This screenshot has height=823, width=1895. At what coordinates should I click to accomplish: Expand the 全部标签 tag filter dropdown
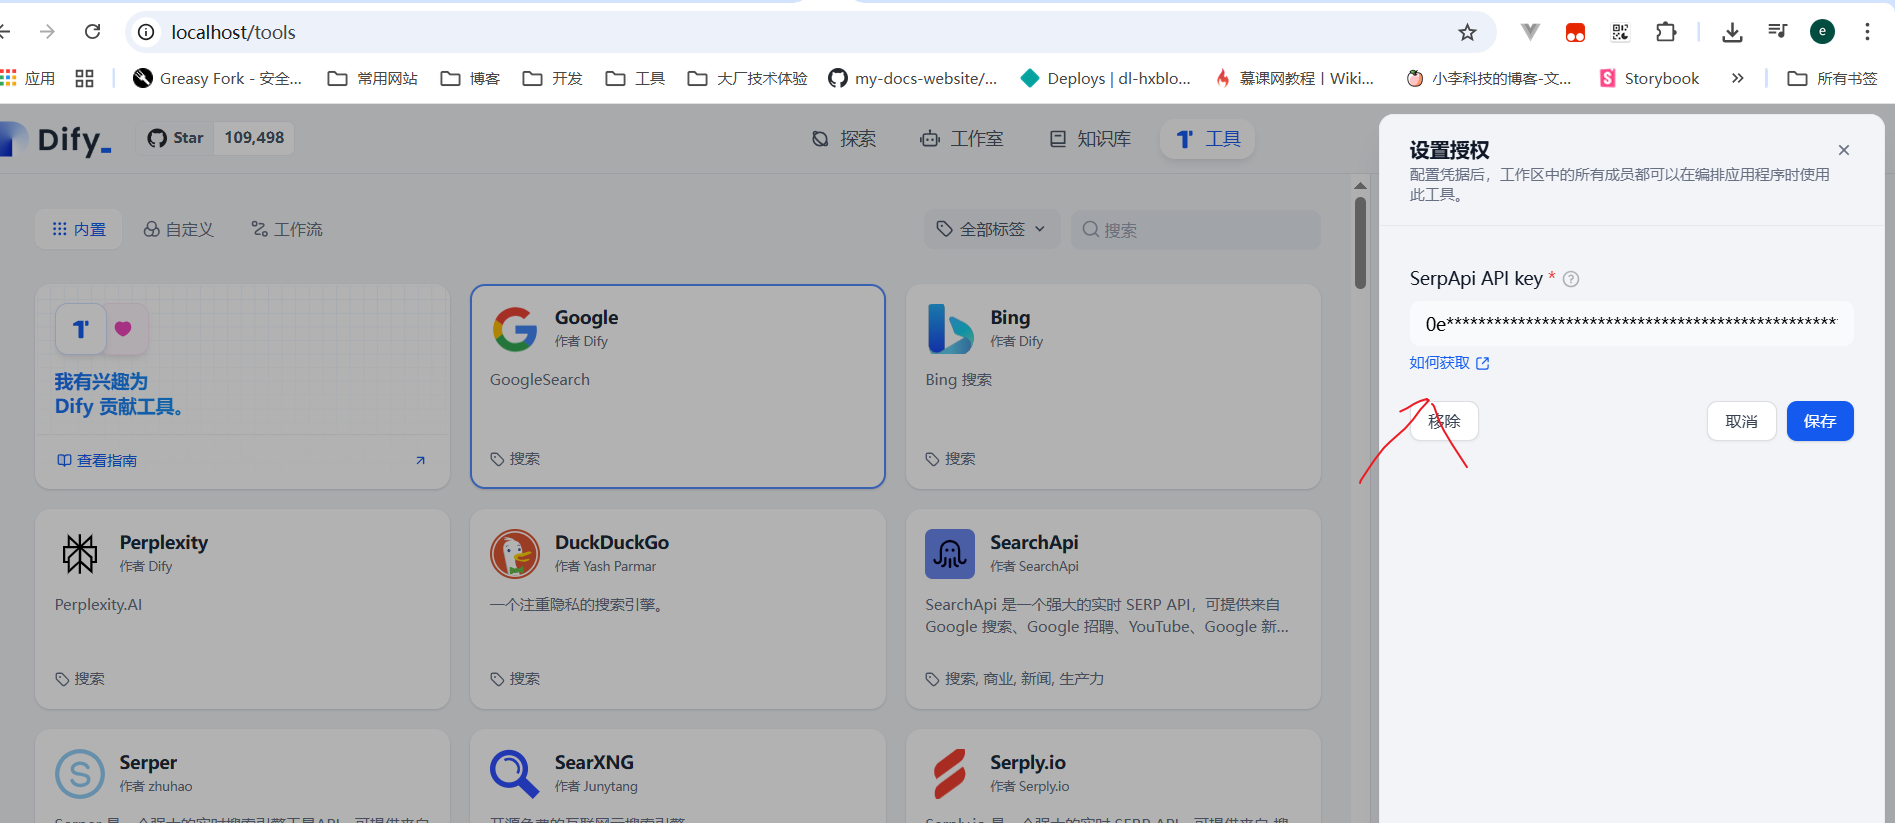(x=991, y=229)
